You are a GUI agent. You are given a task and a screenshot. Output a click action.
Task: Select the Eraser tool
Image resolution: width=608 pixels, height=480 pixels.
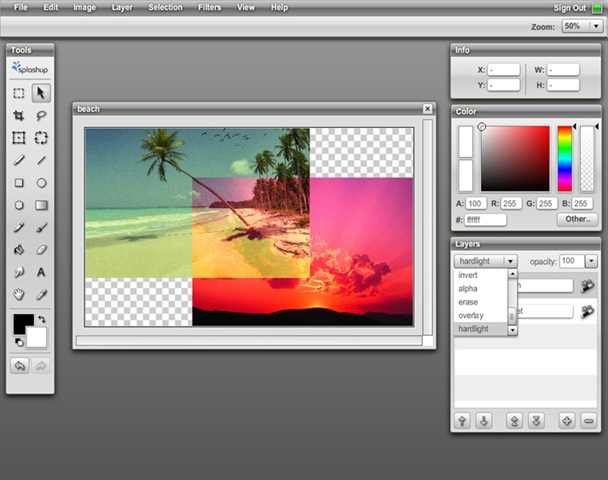(x=41, y=250)
